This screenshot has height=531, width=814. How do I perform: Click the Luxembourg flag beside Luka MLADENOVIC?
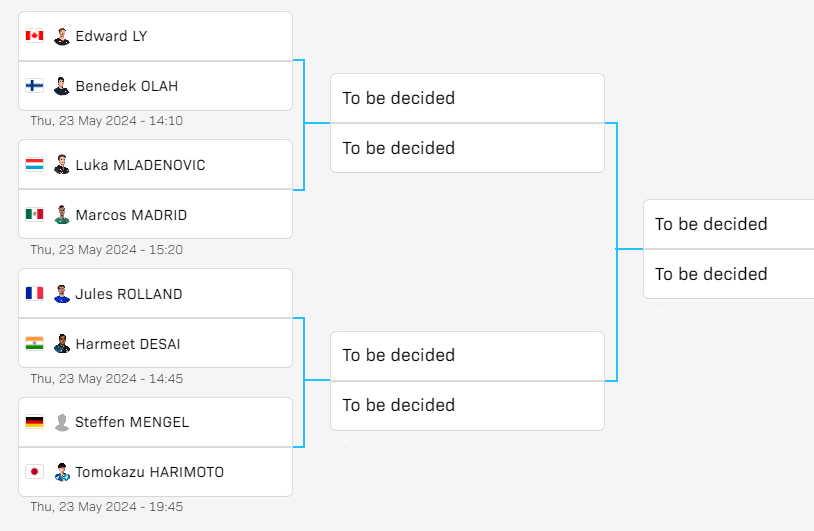coord(34,165)
